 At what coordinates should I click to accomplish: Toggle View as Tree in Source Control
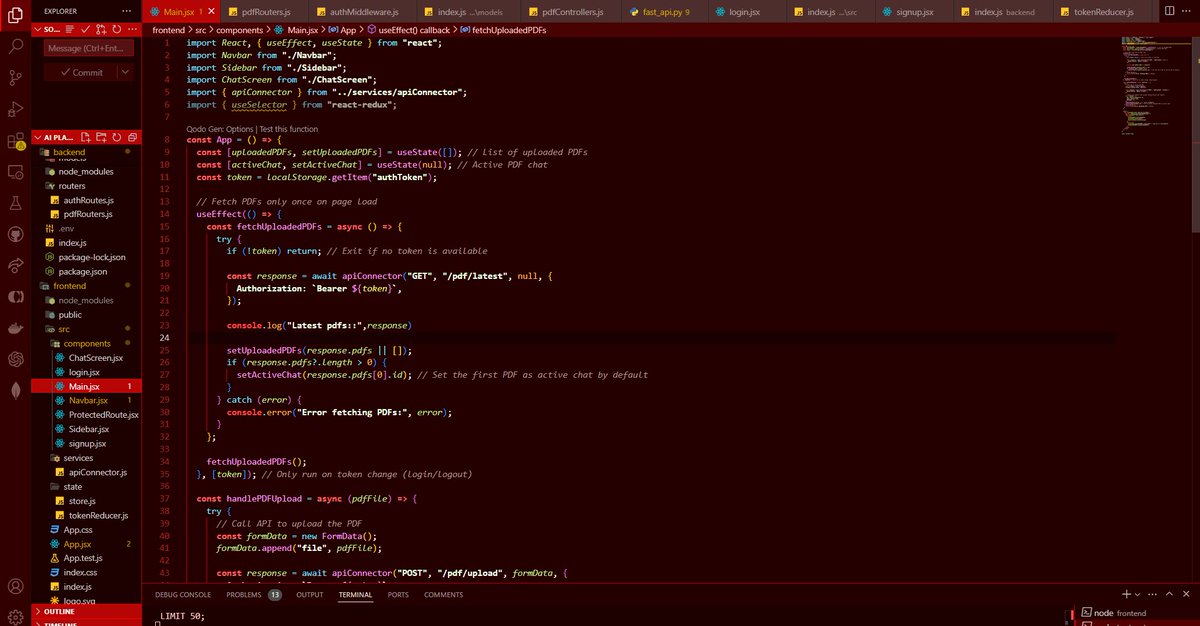click(x=69, y=30)
